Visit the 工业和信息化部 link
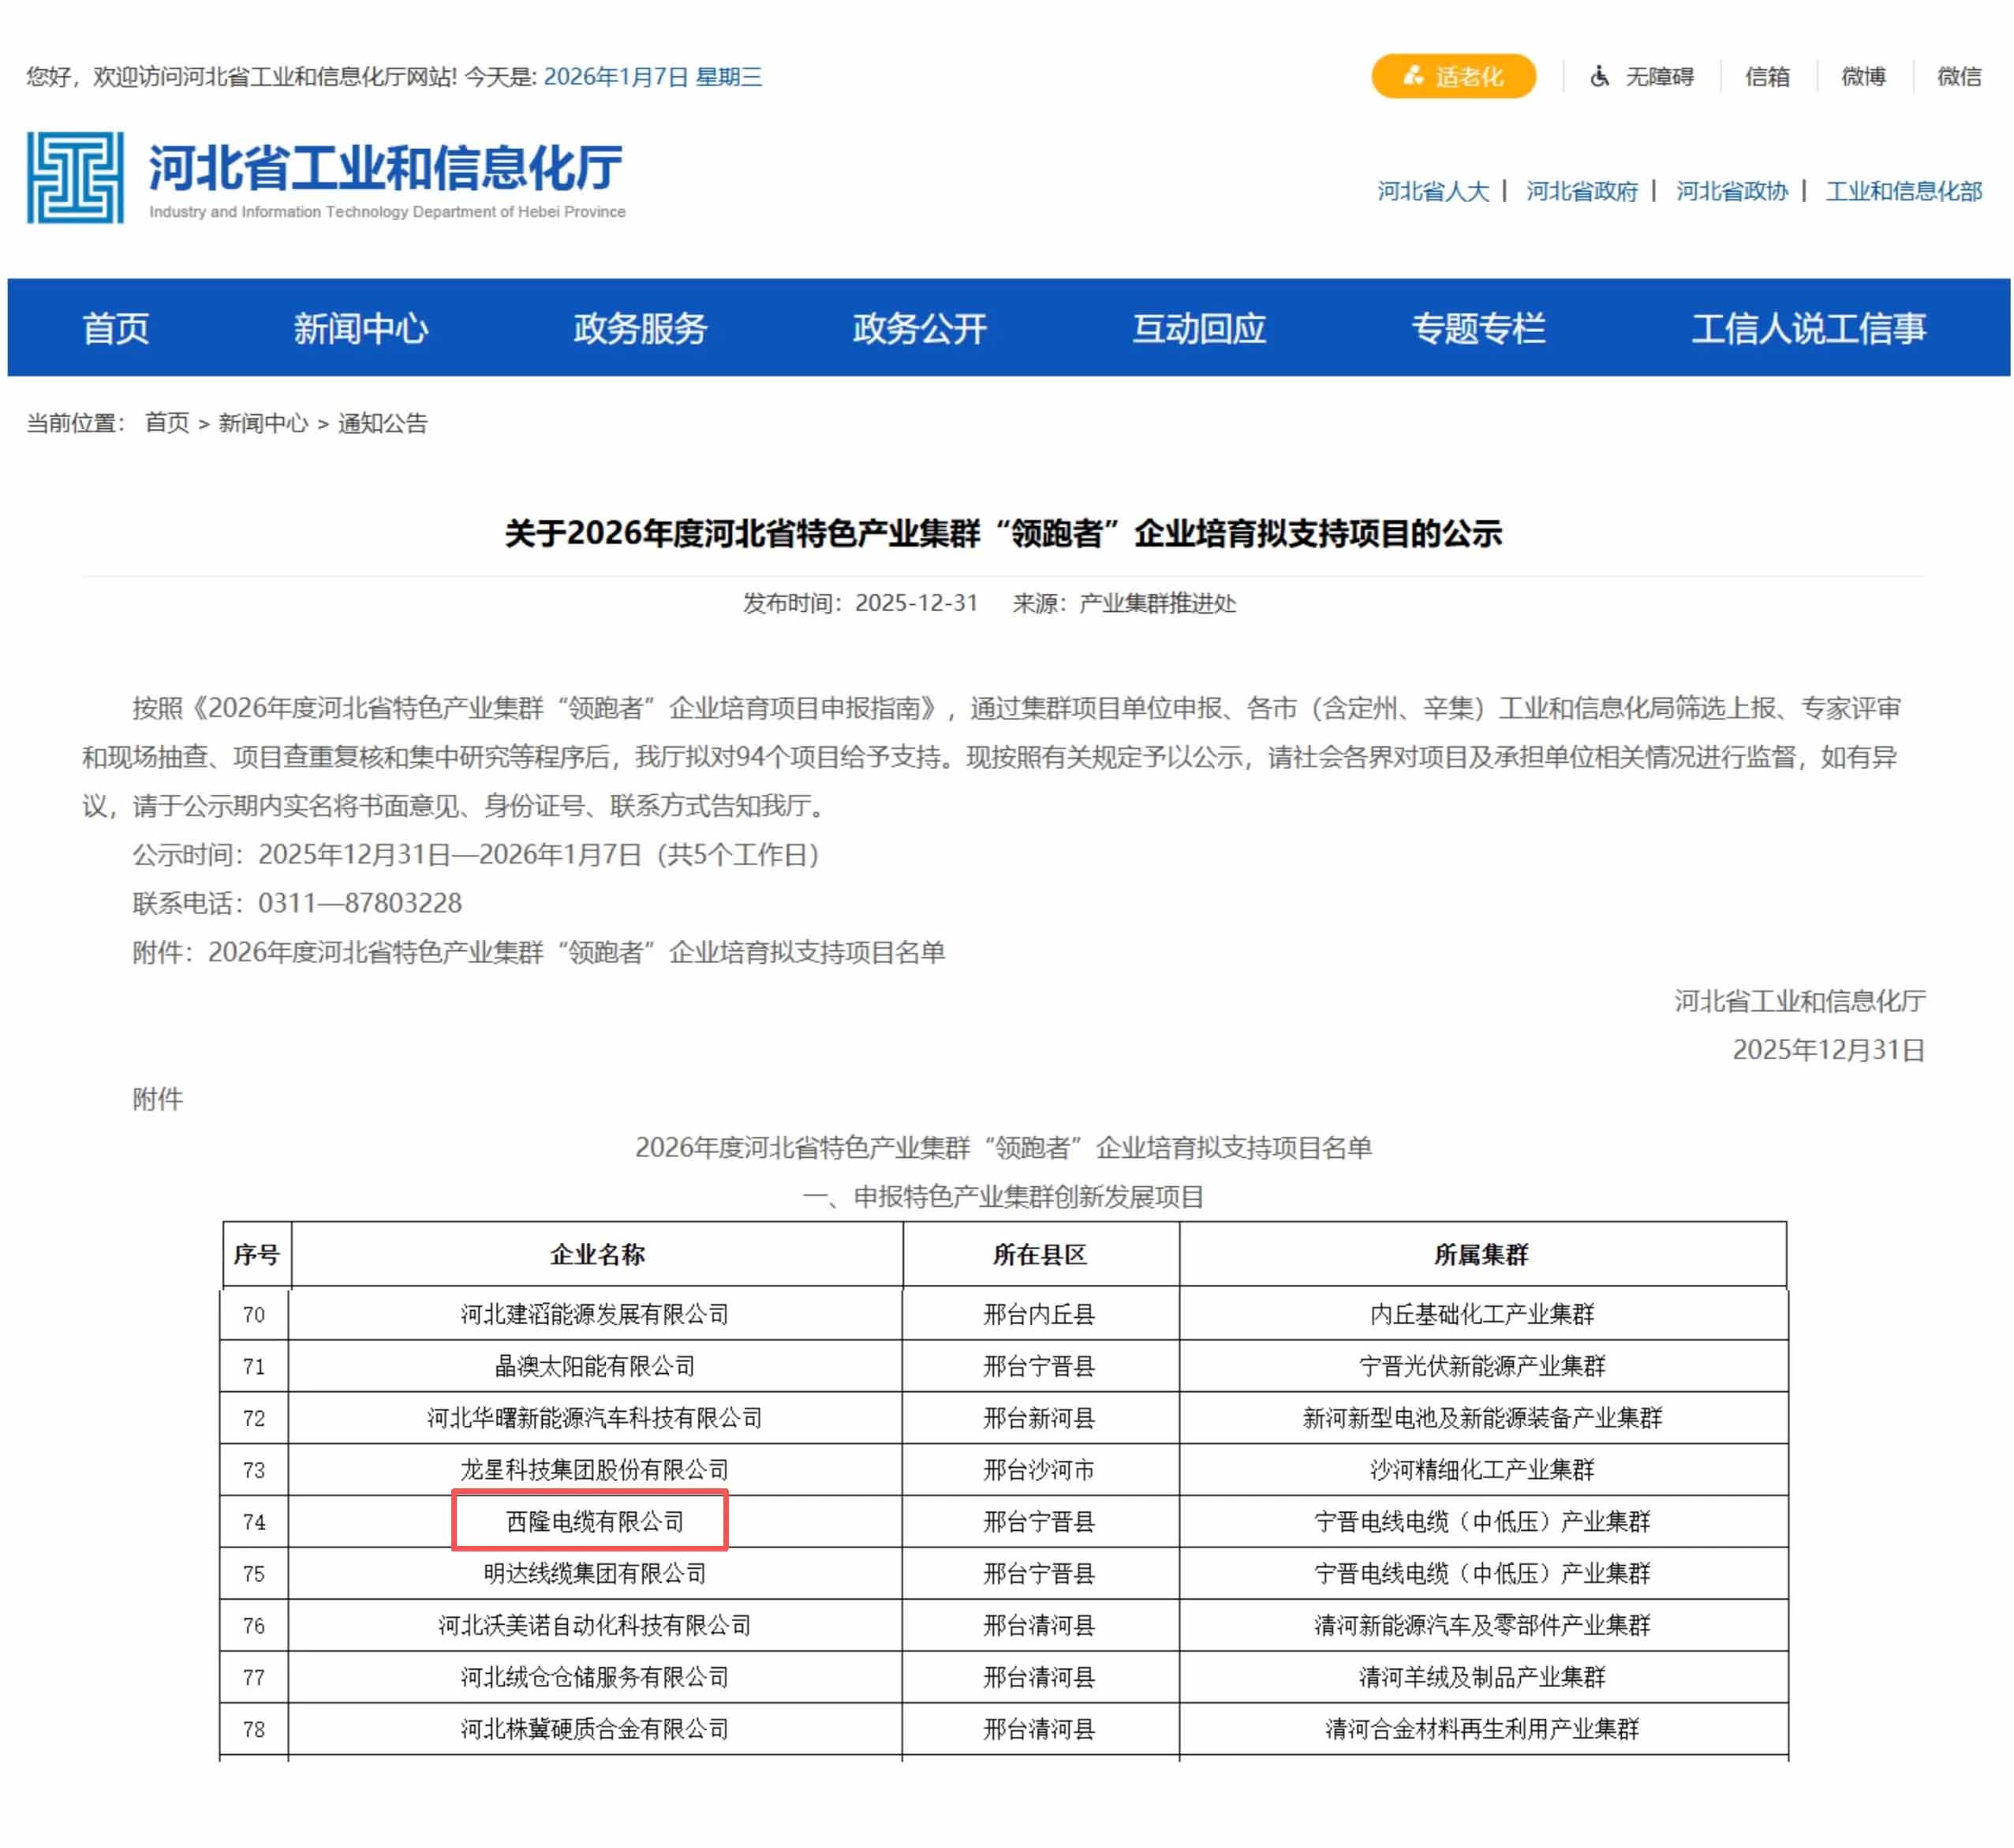This screenshot has width=2014, height=1848. 1903,191
